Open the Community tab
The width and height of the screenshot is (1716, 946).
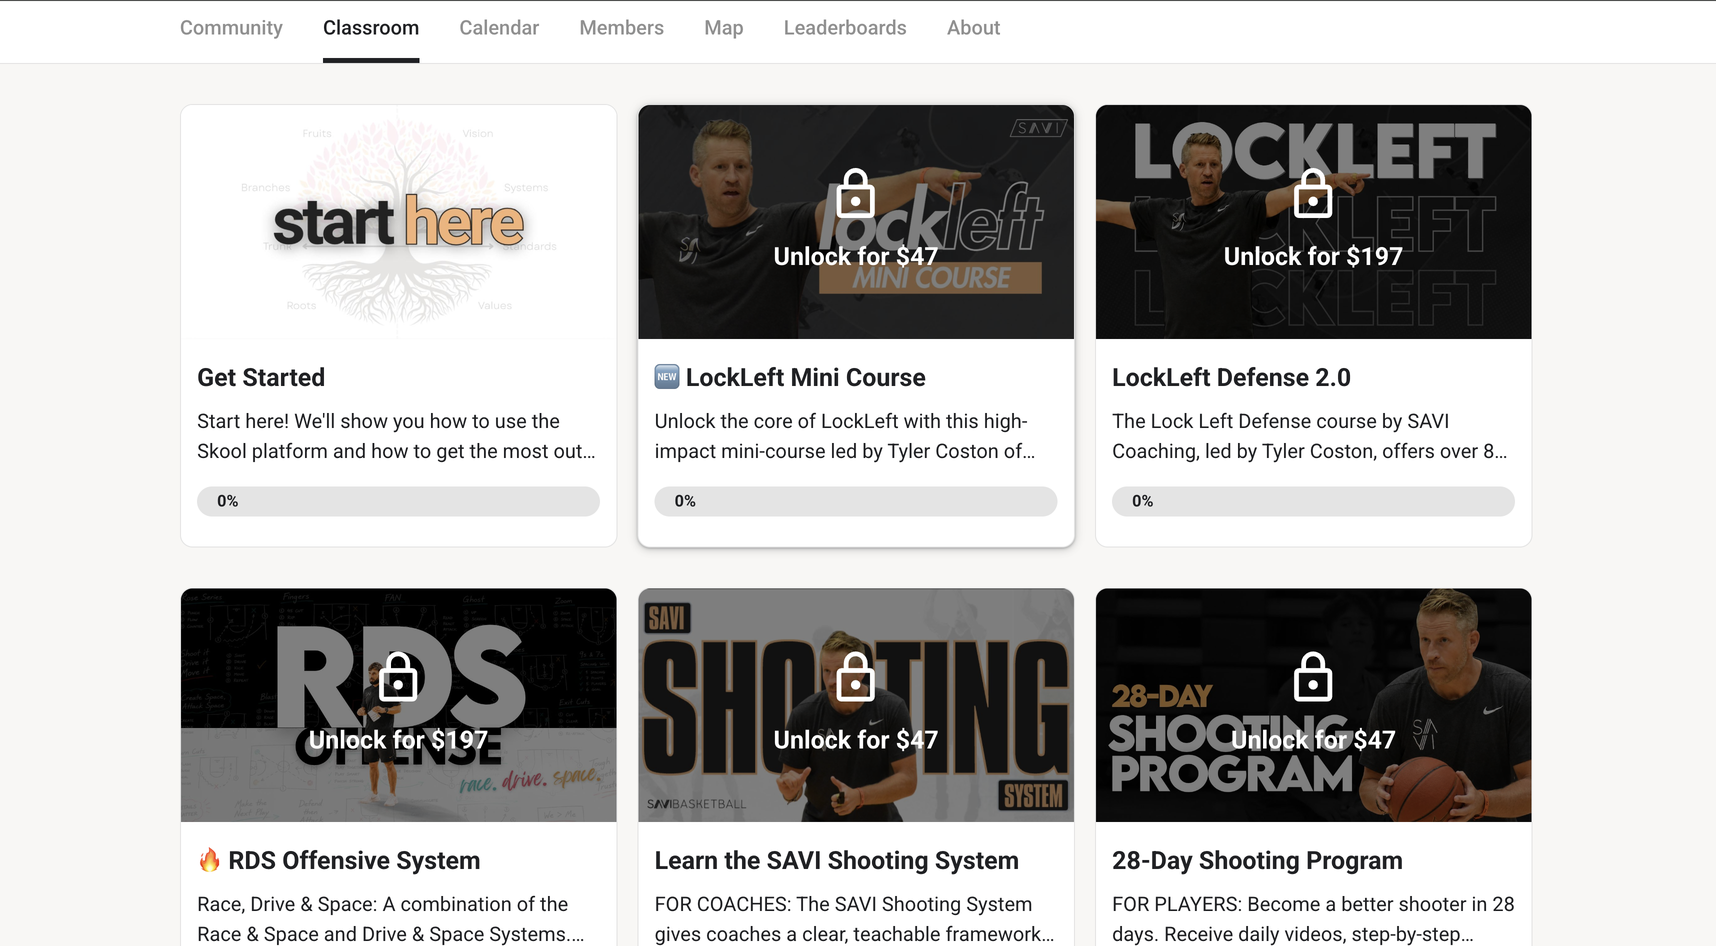coord(231,28)
